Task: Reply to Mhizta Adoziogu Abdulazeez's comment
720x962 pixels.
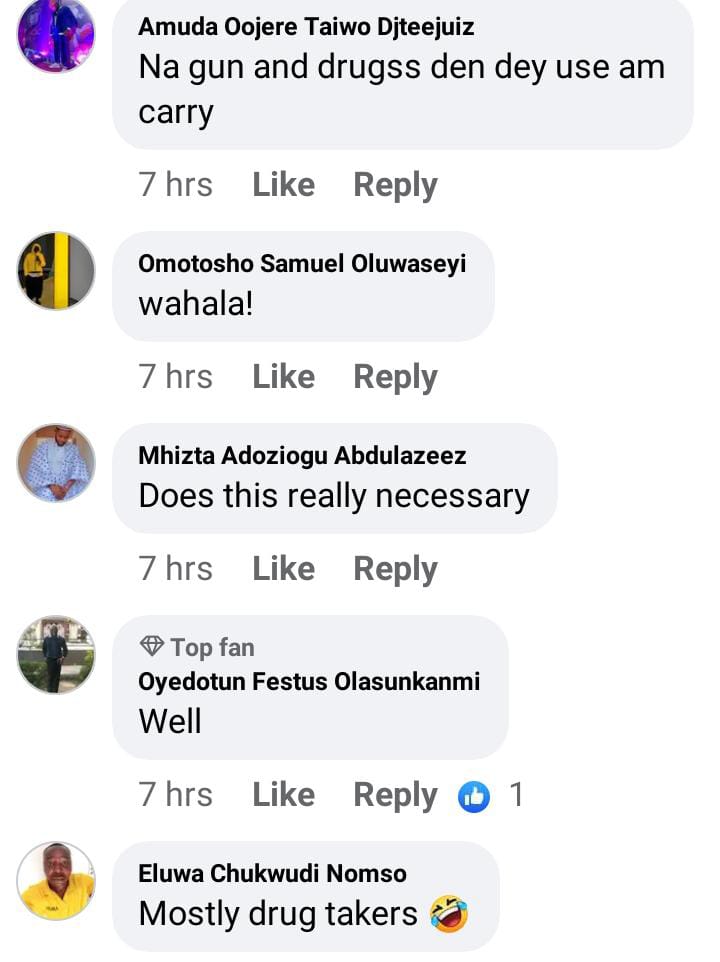Action: (395, 569)
